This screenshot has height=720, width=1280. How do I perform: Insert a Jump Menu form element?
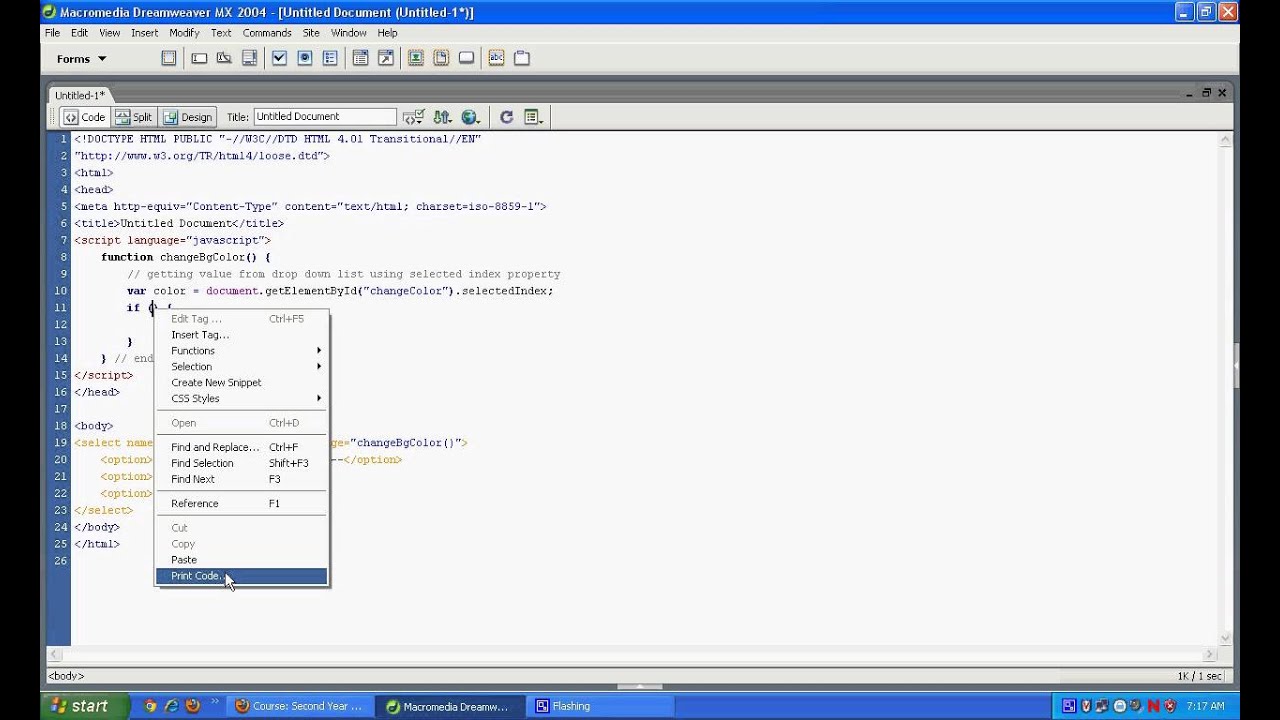[x=386, y=58]
